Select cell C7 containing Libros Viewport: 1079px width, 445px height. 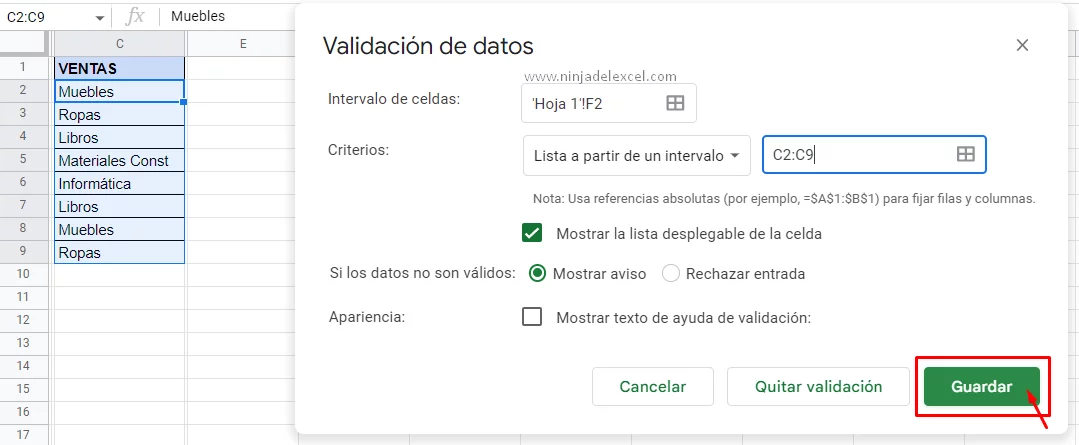coord(120,206)
